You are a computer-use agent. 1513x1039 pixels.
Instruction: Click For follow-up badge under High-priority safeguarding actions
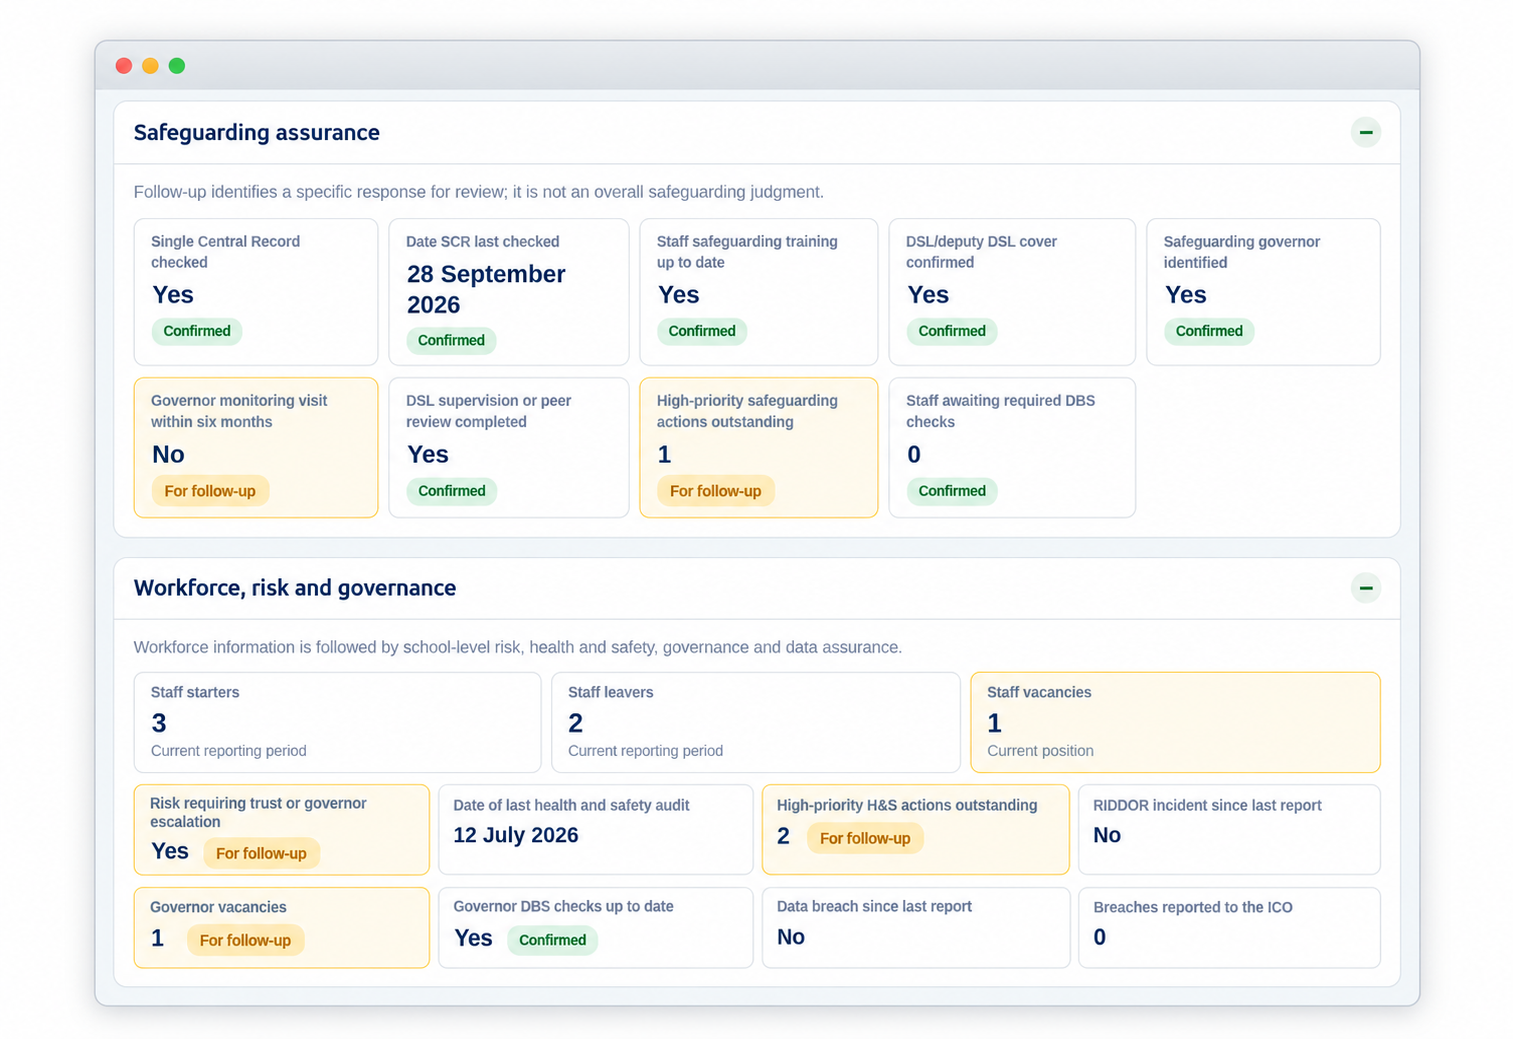715,491
